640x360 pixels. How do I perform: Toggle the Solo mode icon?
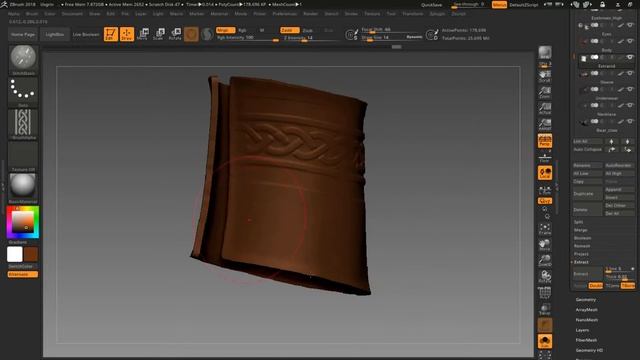pos(545,341)
